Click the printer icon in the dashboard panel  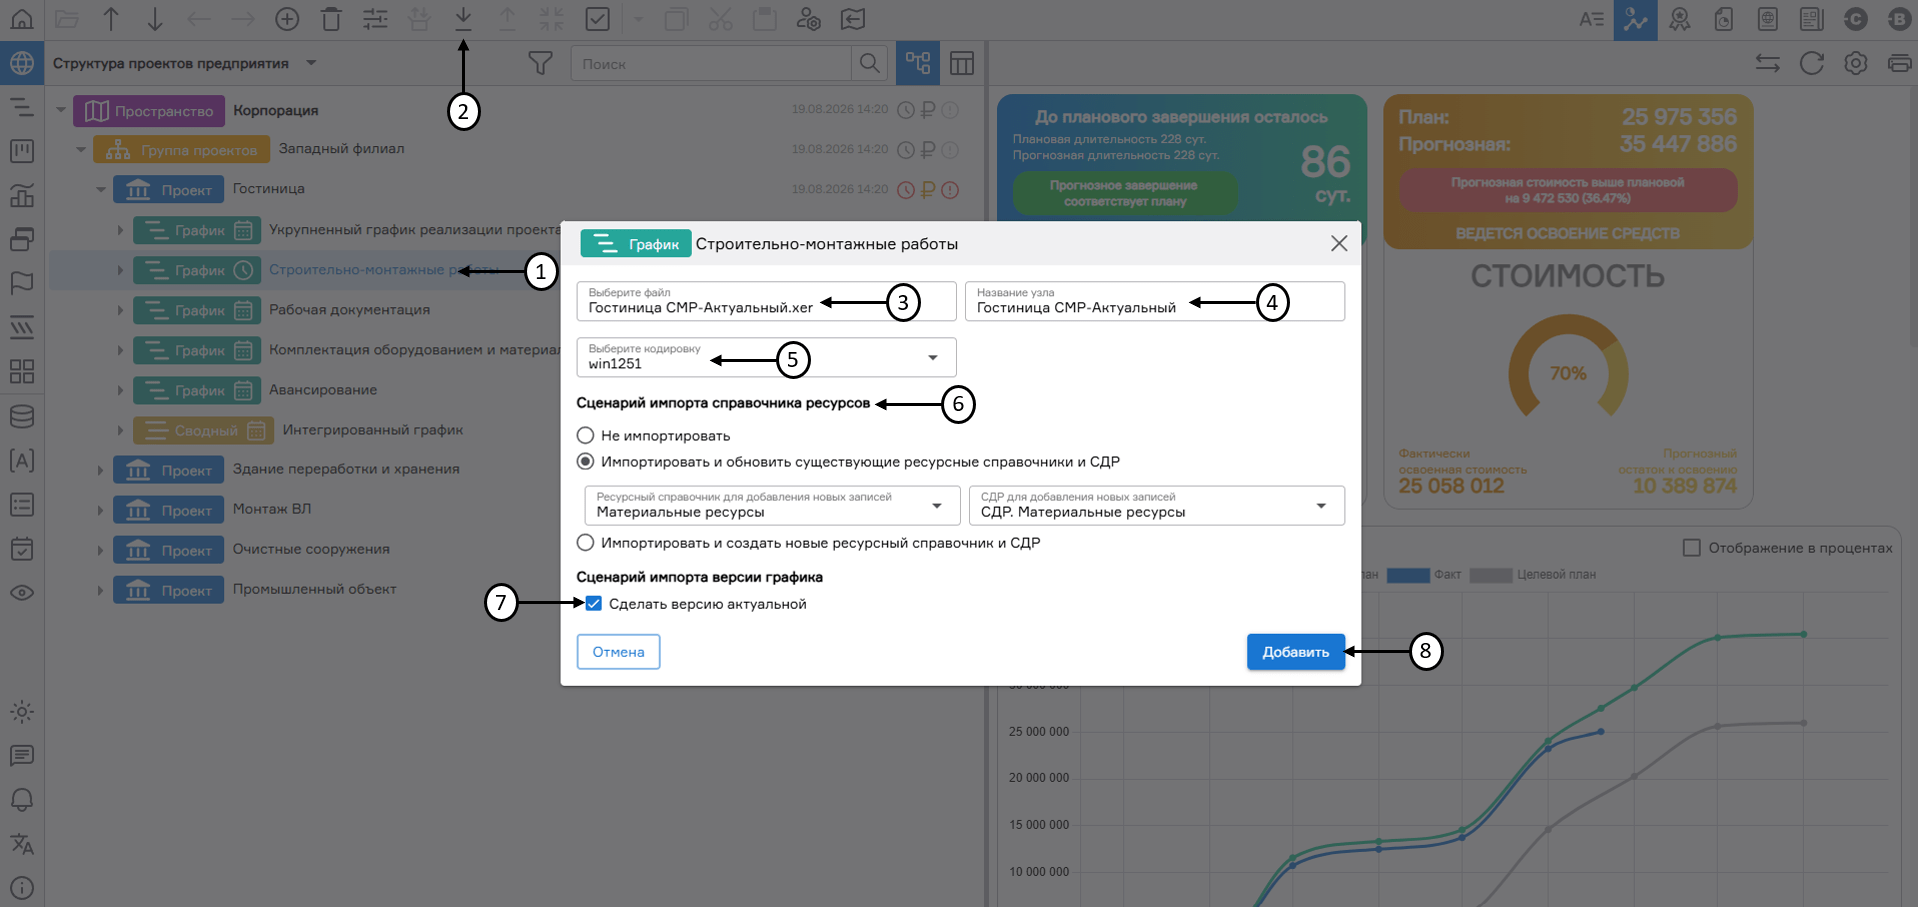pyautogui.click(x=1899, y=63)
